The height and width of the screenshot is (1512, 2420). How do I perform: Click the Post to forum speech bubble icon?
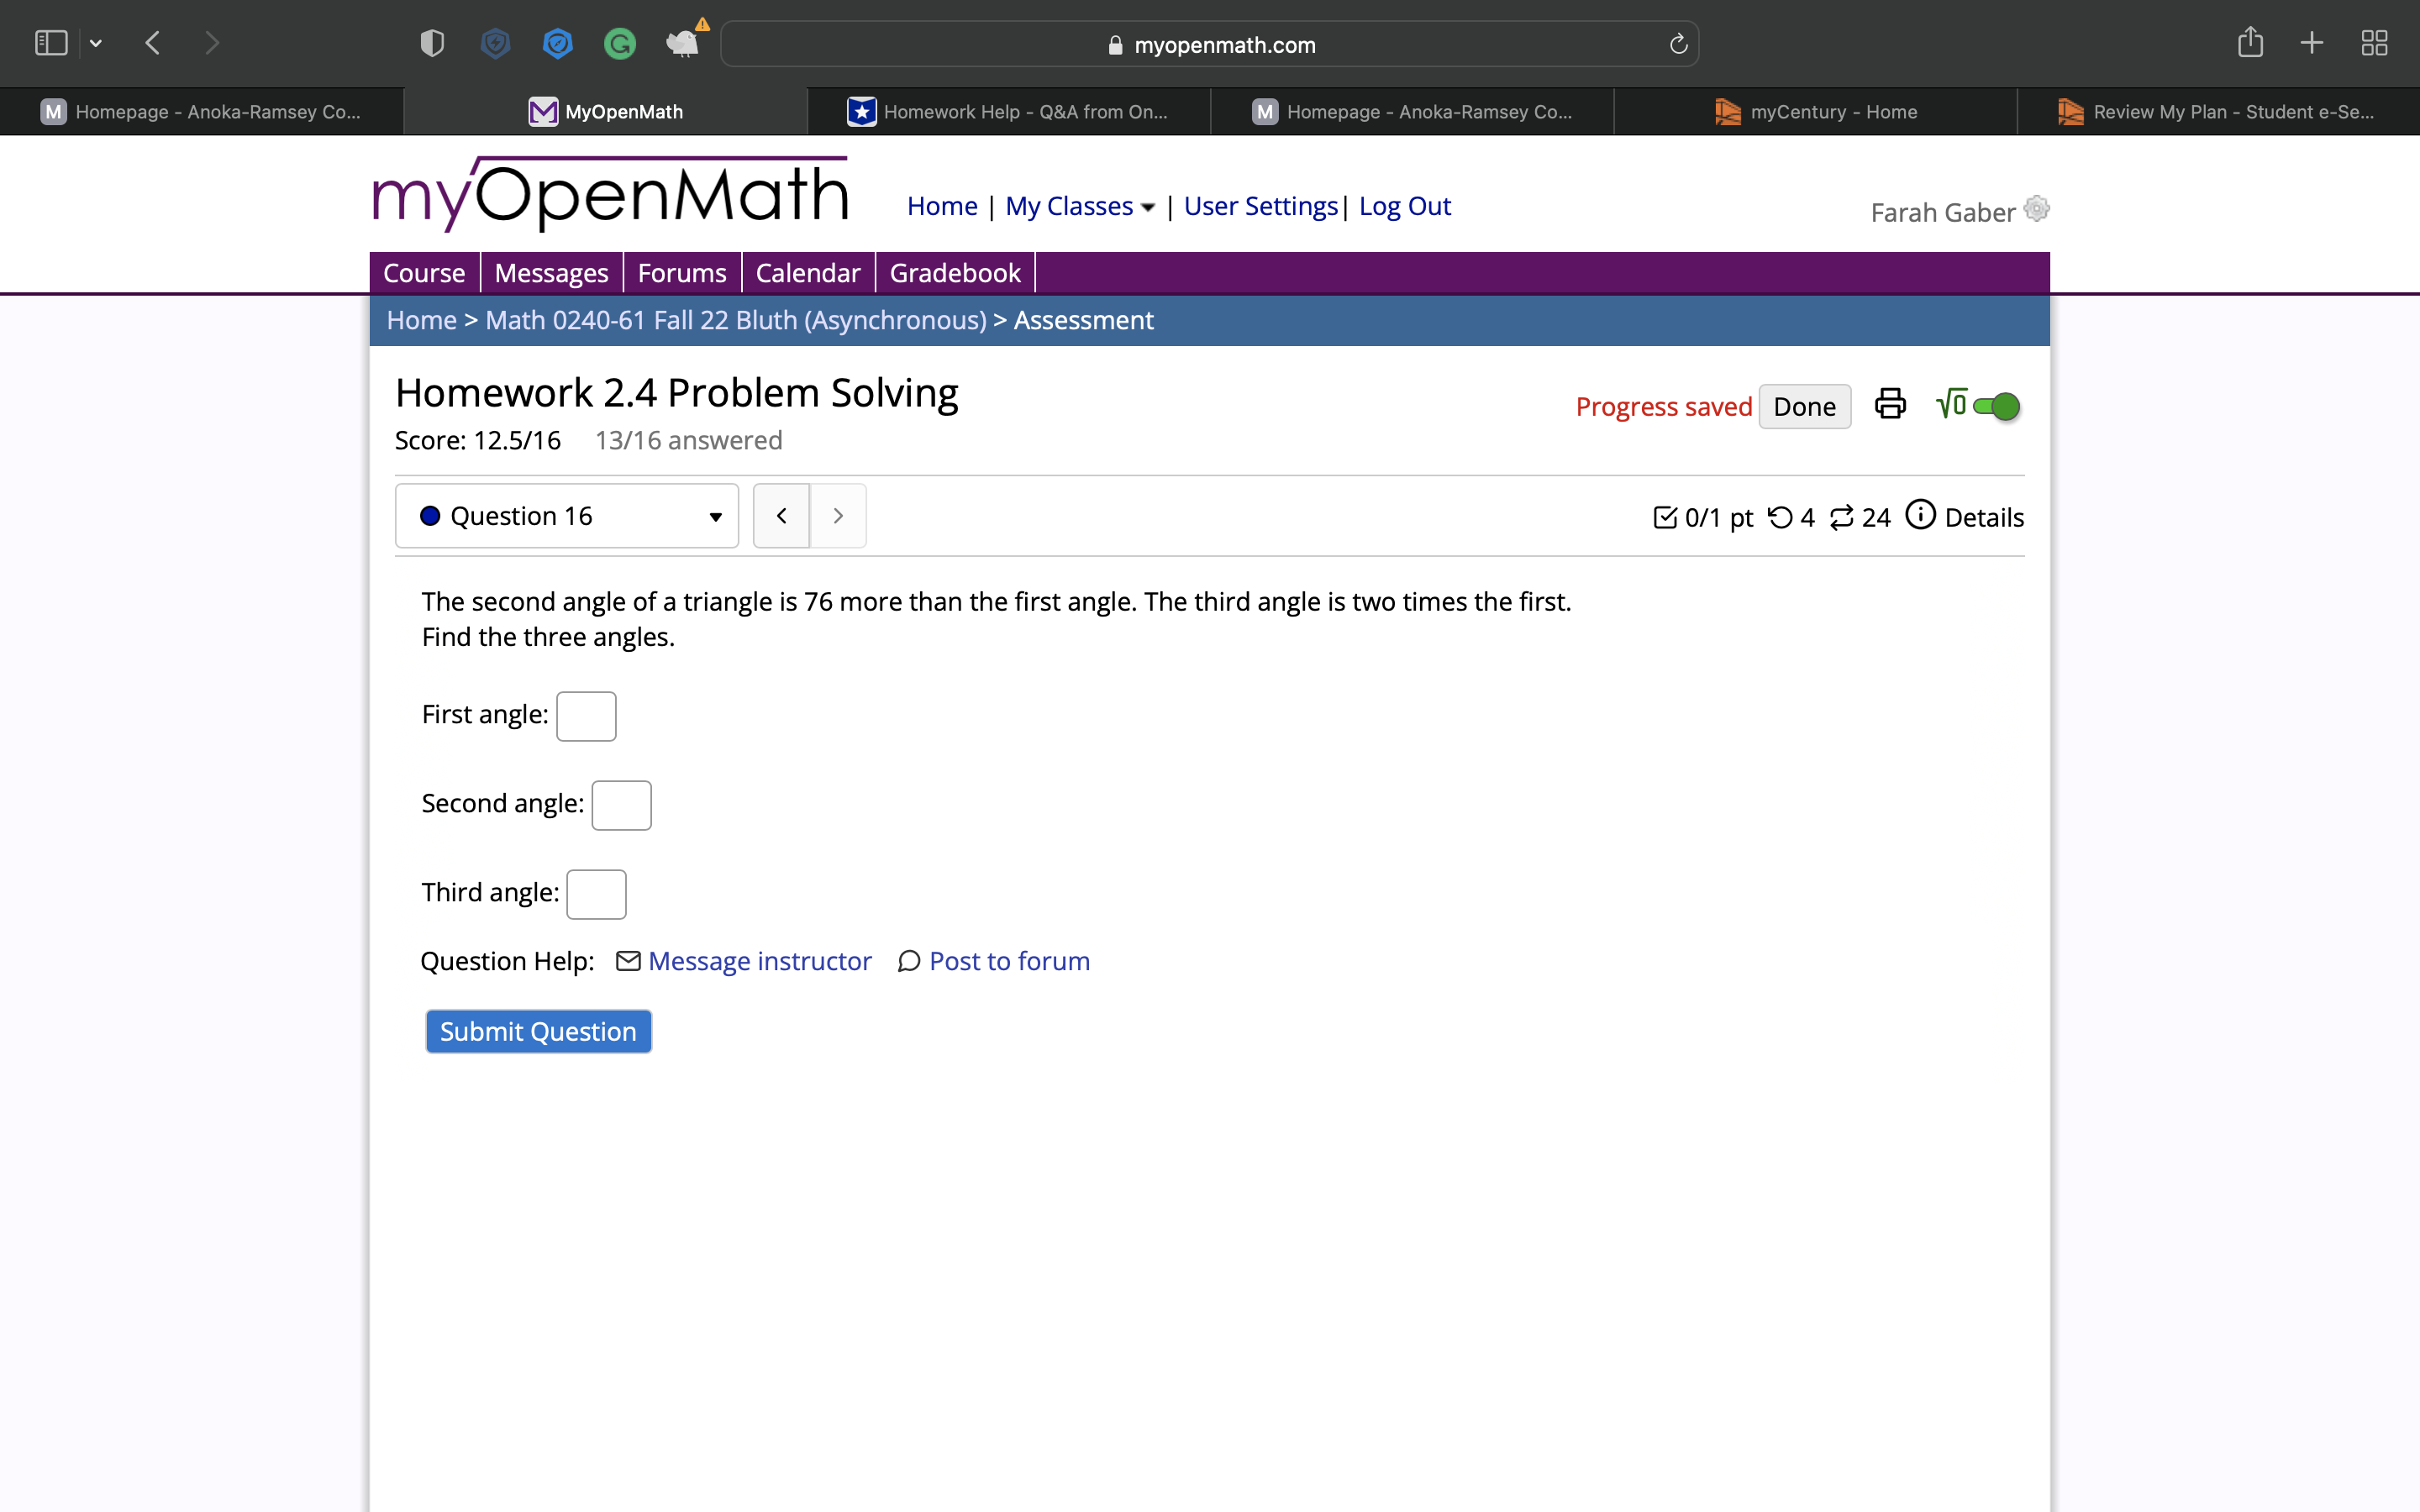(x=908, y=960)
